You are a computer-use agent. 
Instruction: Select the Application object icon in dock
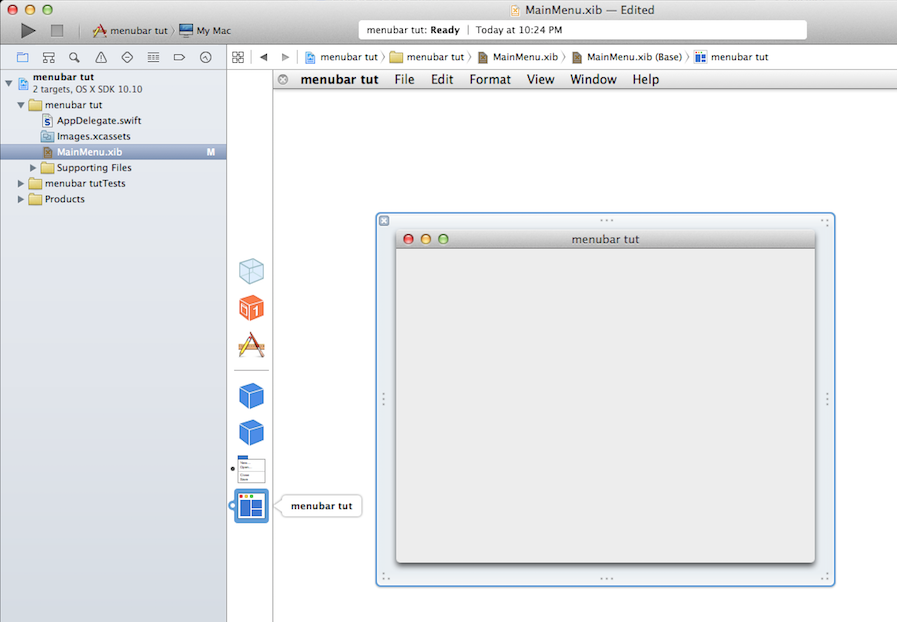(x=251, y=346)
